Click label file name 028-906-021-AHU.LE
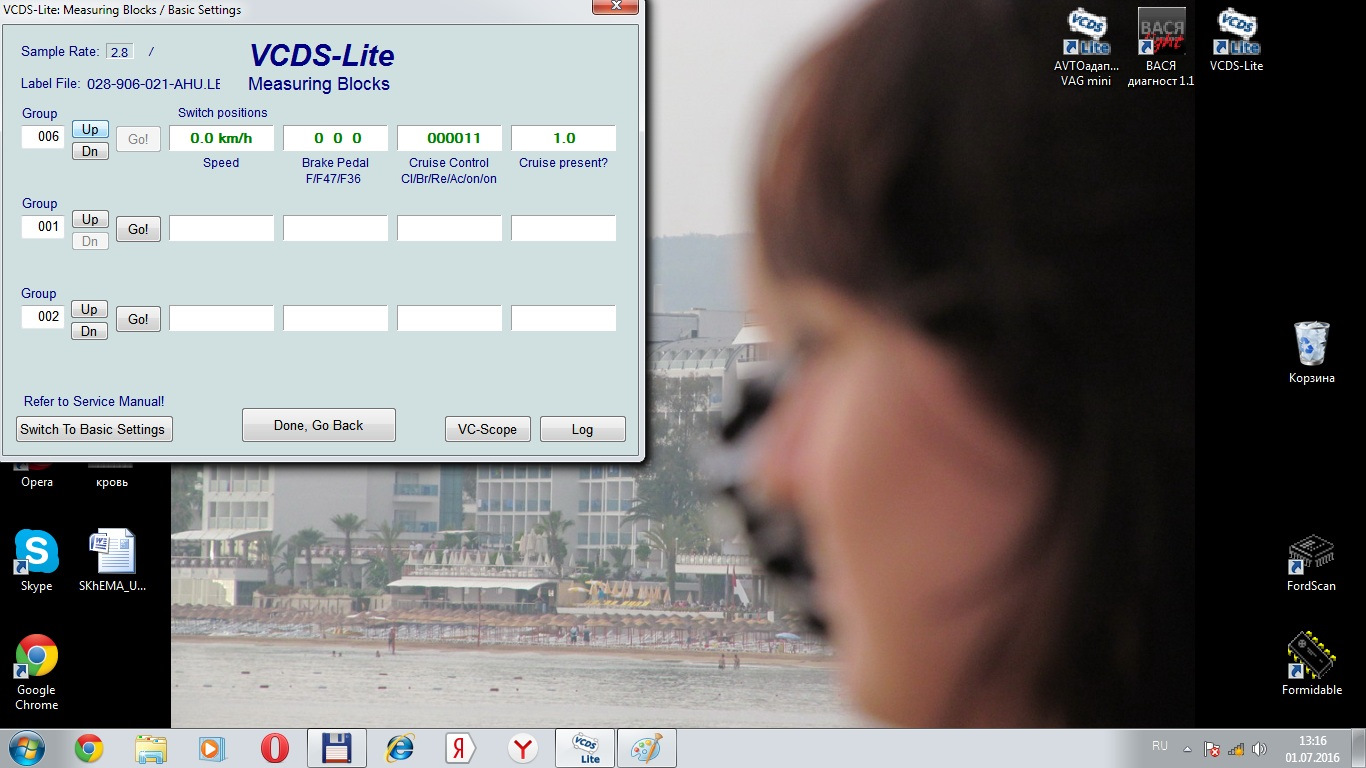1366x768 pixels. click(154, 84)
